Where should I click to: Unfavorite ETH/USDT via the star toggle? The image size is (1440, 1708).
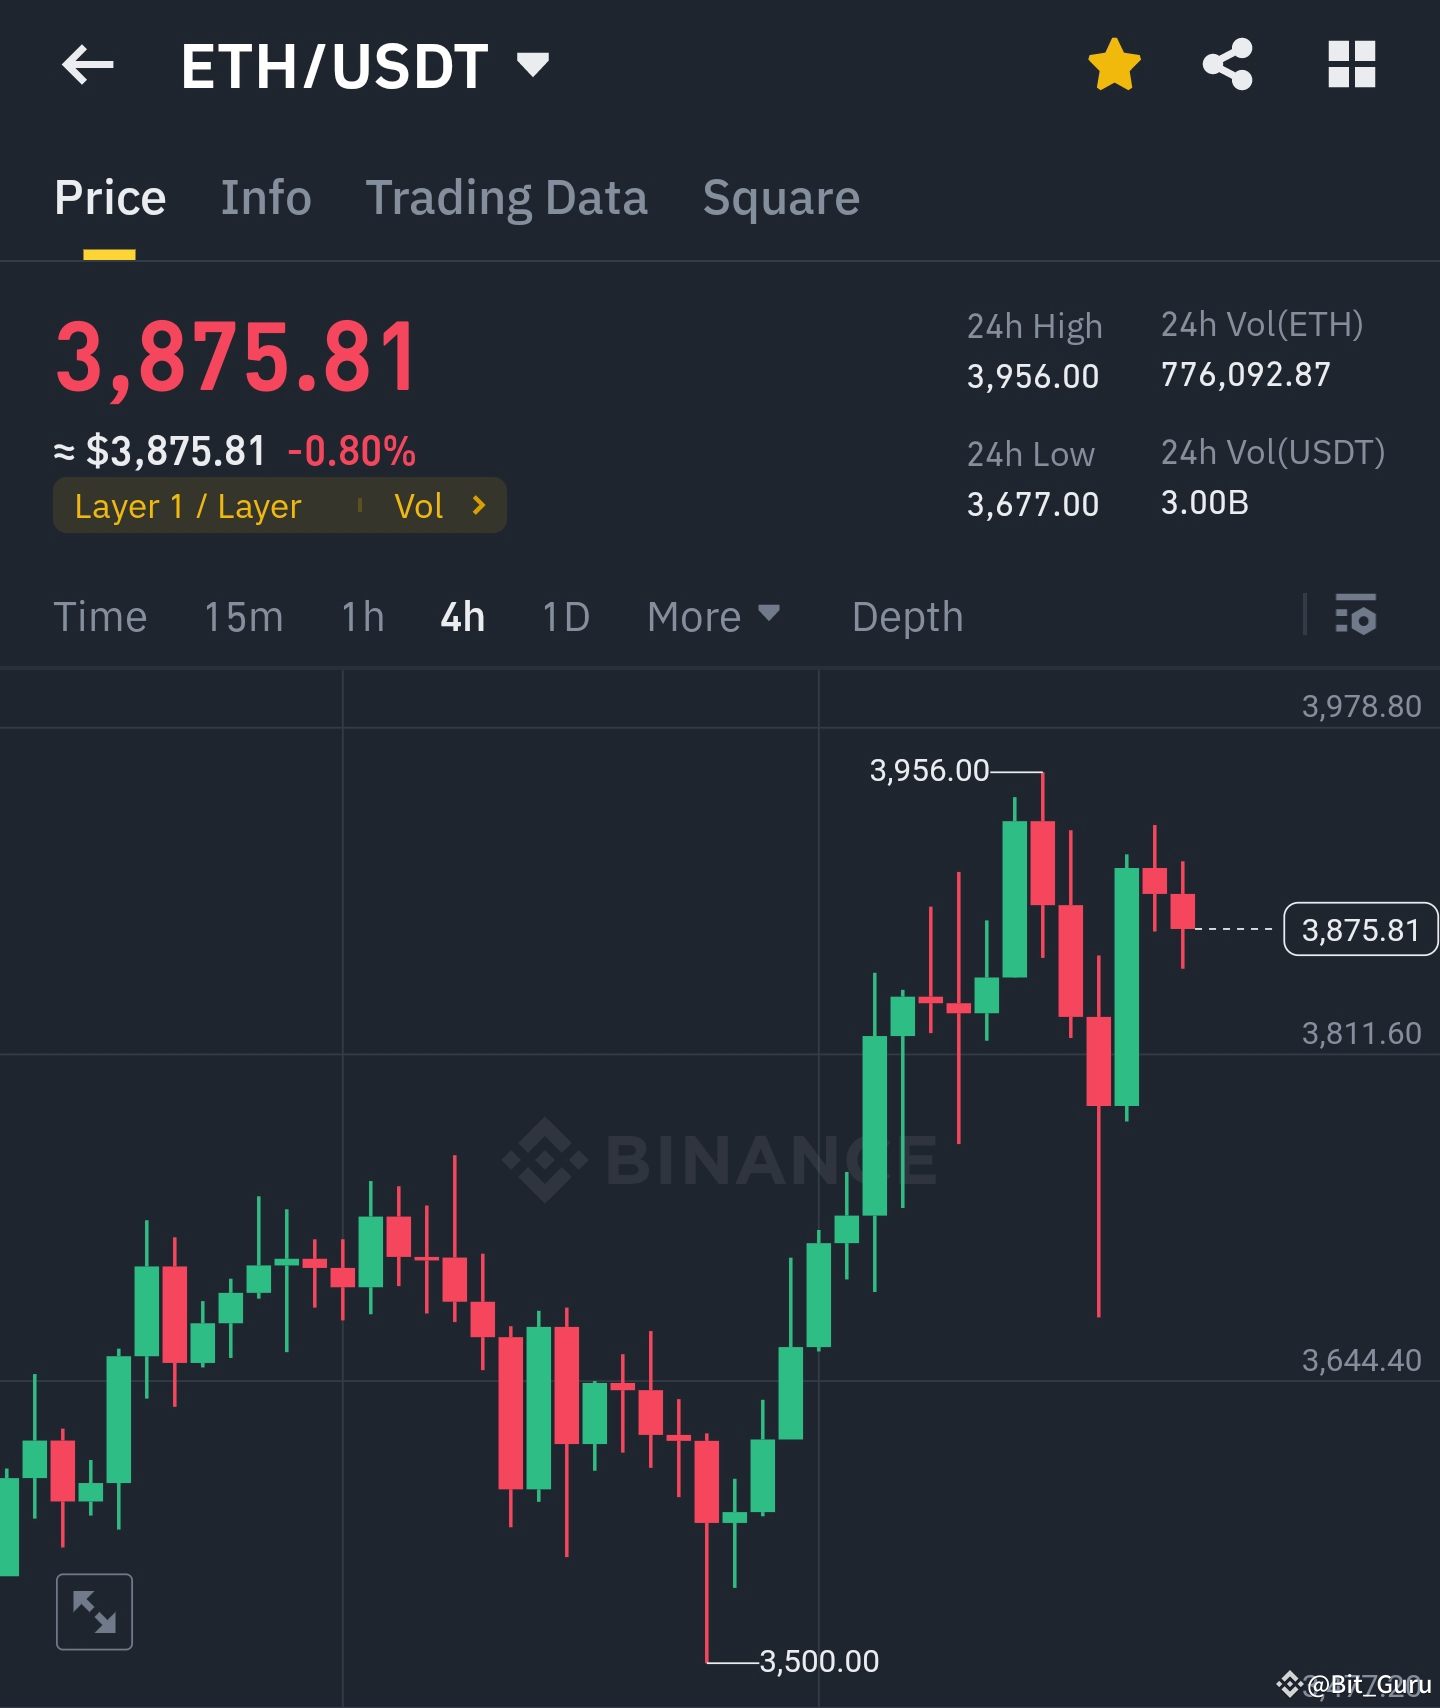(x=1113, y=64)
